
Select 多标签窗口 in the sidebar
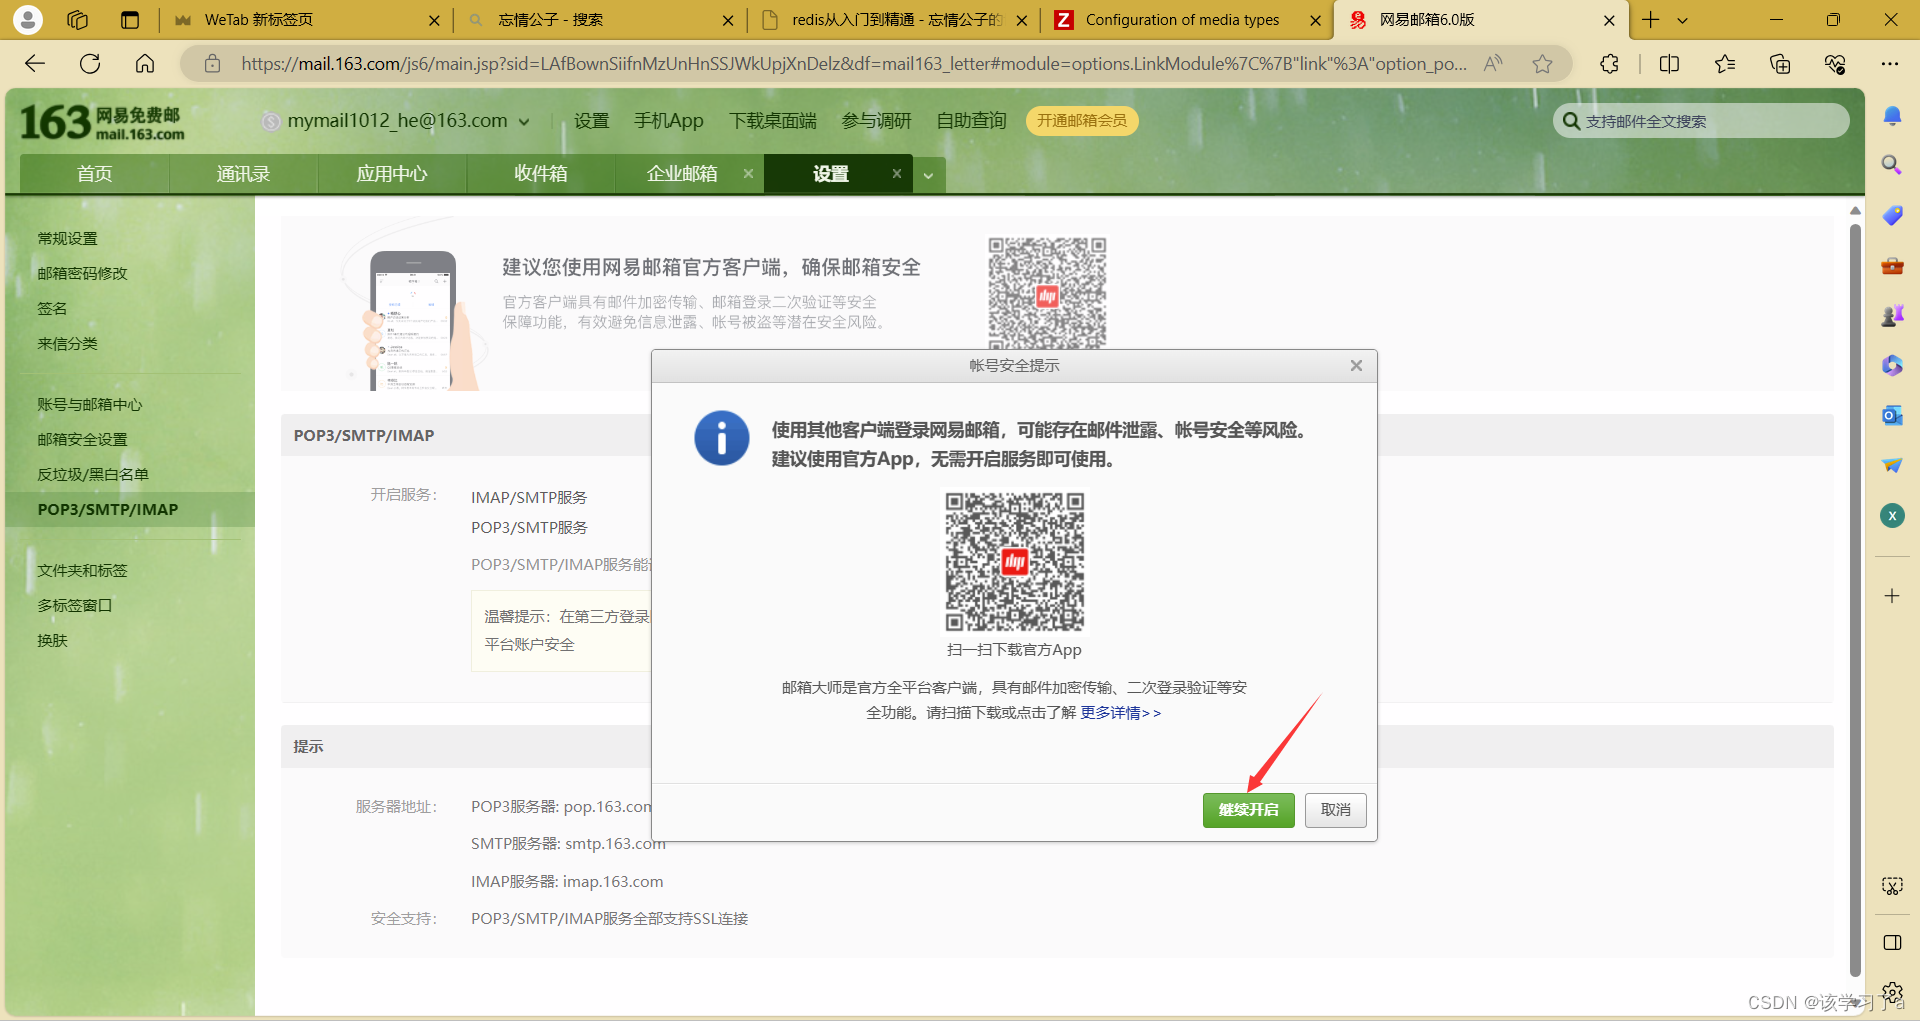coord(74,605)
